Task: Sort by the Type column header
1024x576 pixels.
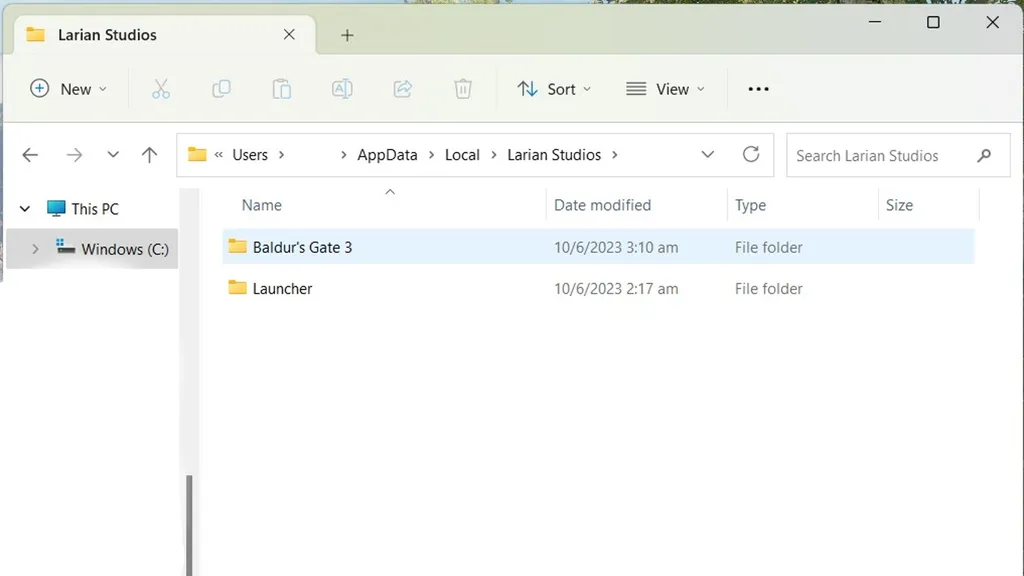Action: (750, 205)
